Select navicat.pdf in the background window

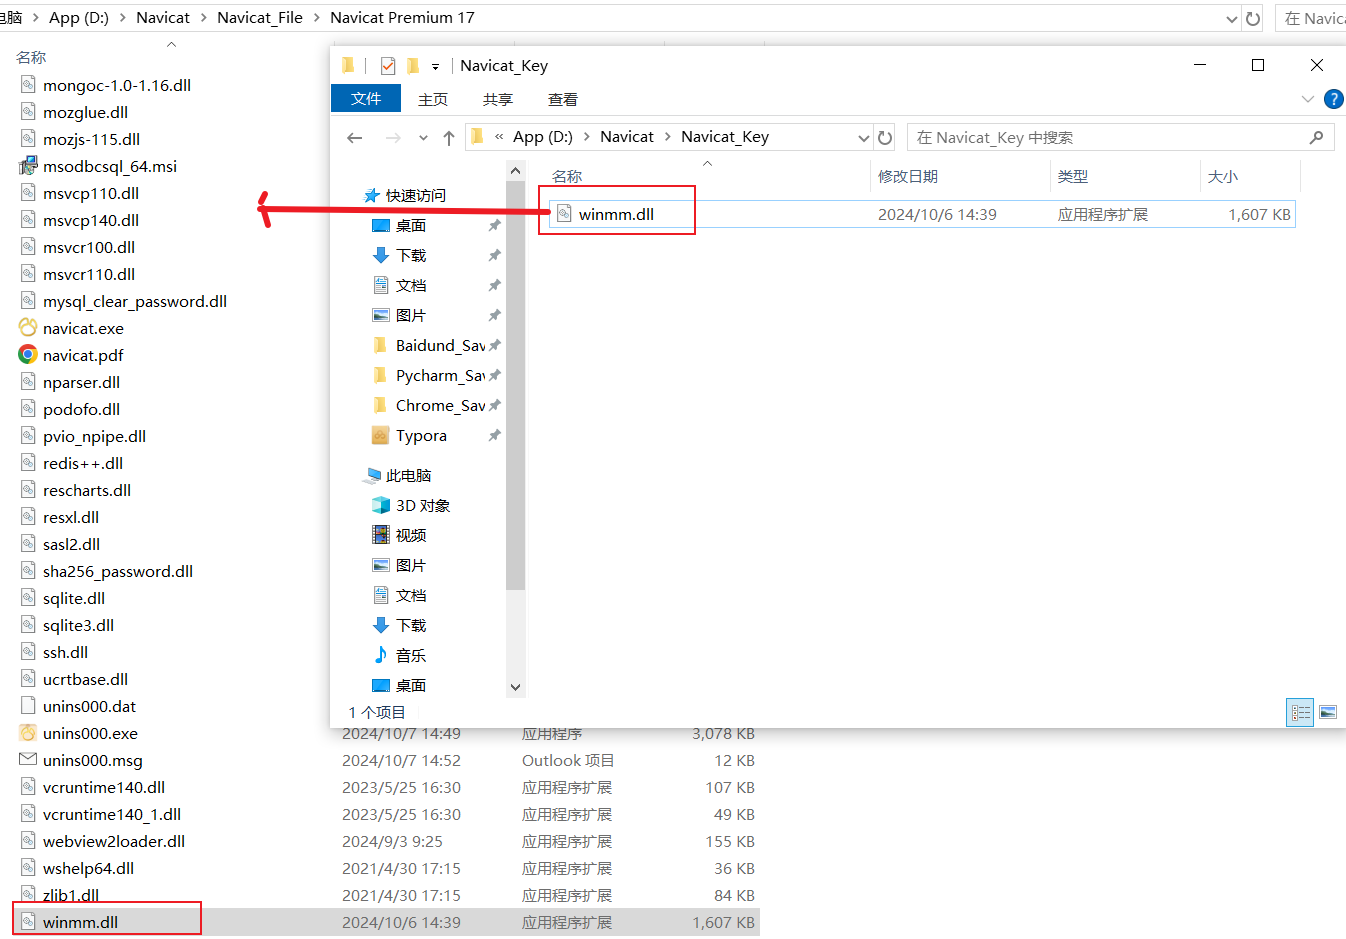click(x=83, y=355)
